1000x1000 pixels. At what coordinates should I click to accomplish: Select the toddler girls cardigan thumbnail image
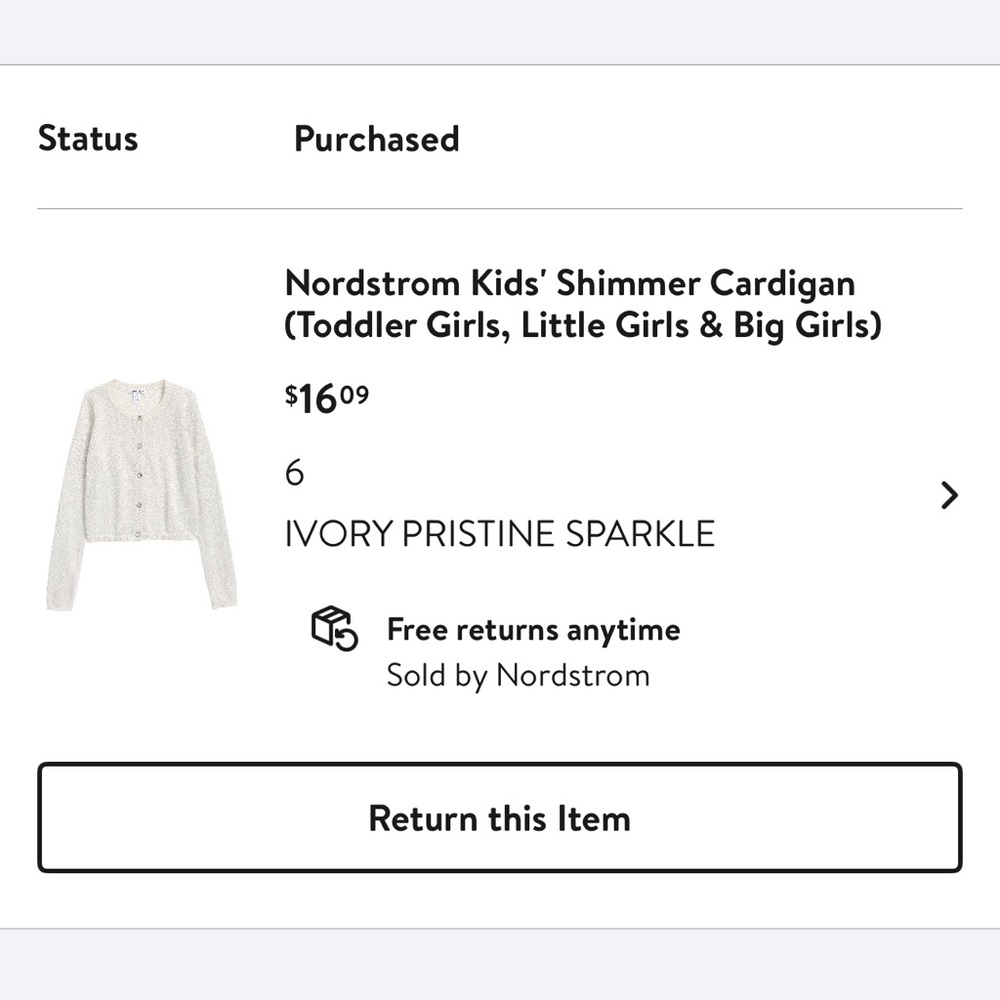click(x=140, y=495)
